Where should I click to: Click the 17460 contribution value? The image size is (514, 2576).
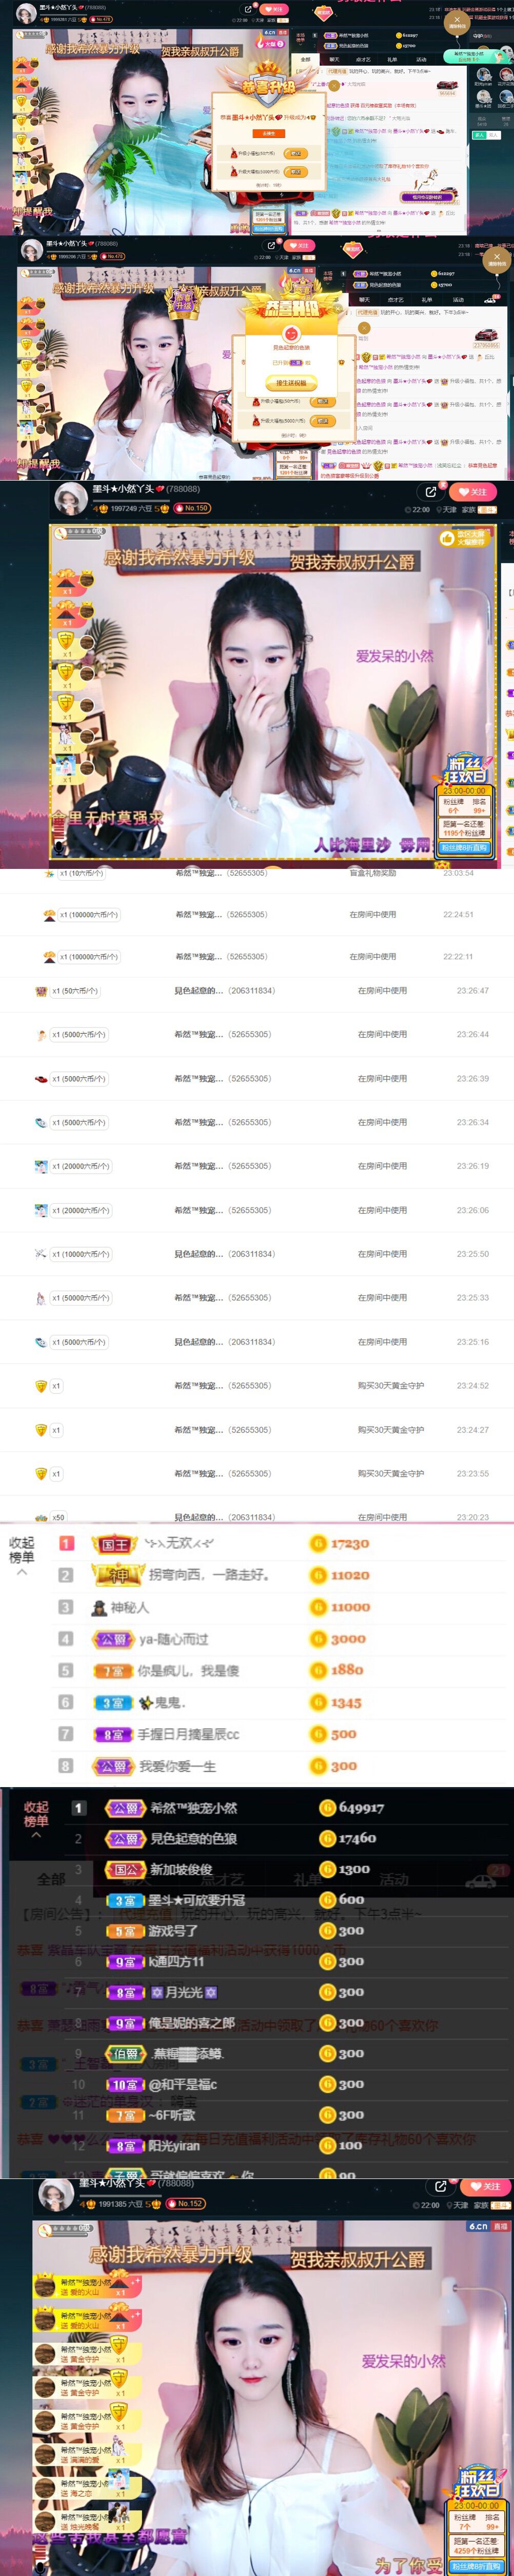coord(357,1839)
